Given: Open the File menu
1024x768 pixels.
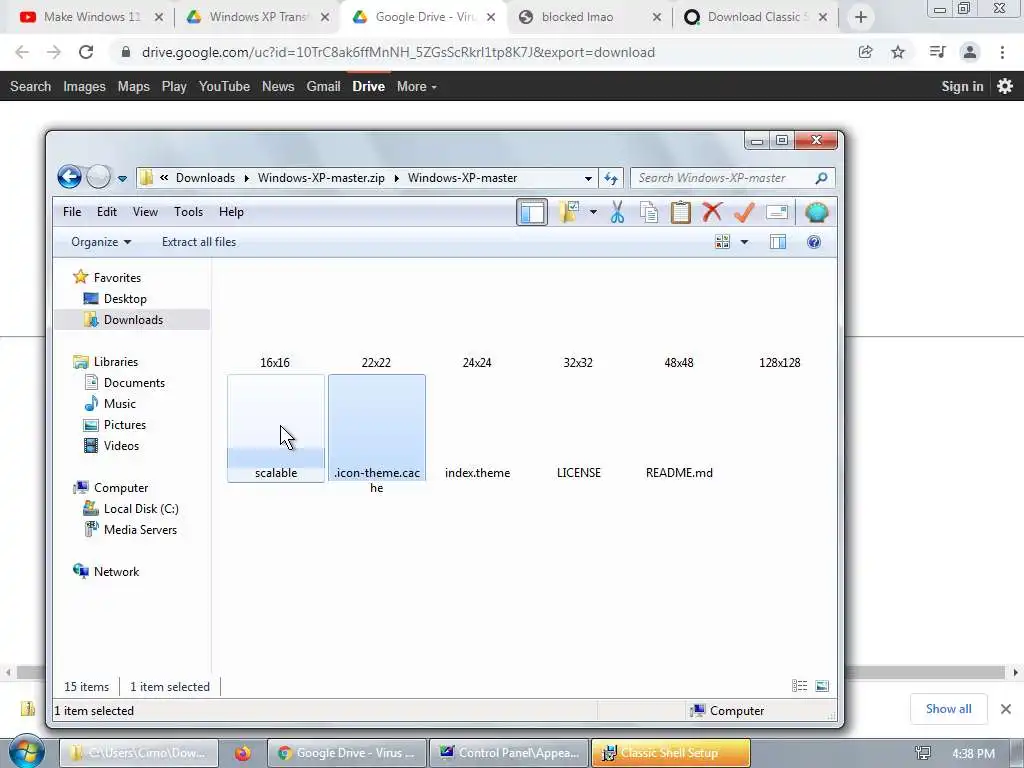Looking at the screenshot, I should pyautogui.click(x=72, y=212).
